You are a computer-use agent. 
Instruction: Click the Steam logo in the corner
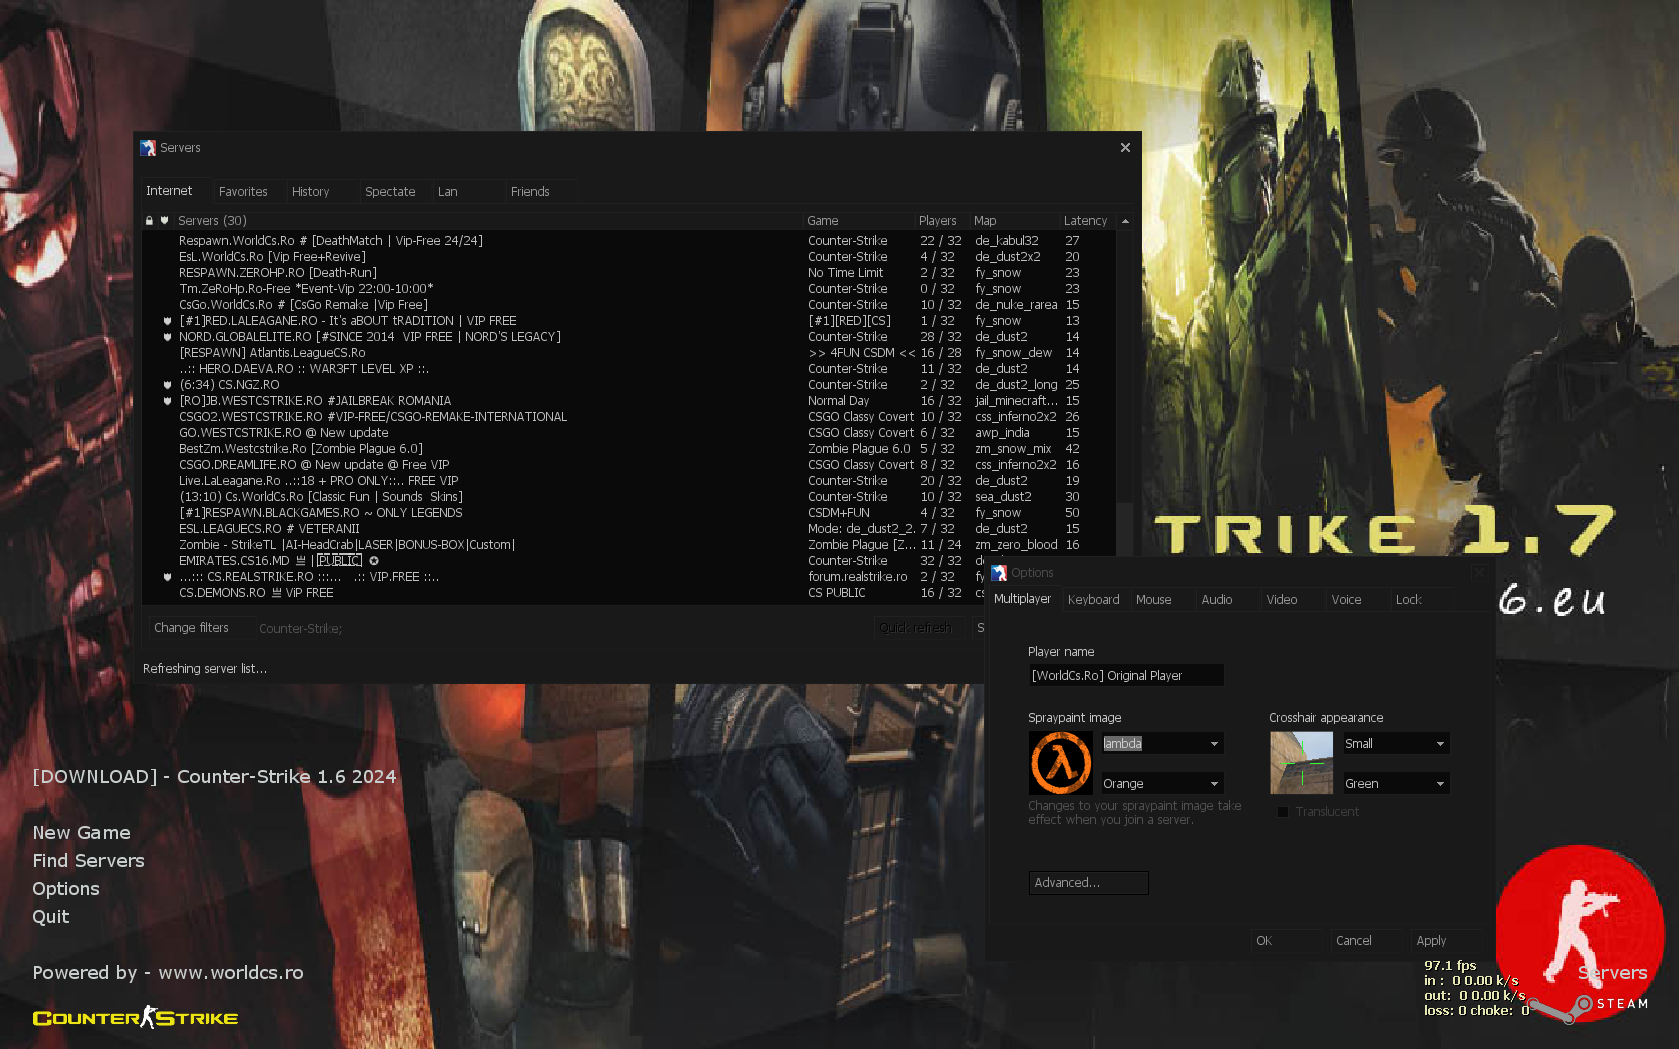click(x=1585, y=1005)
